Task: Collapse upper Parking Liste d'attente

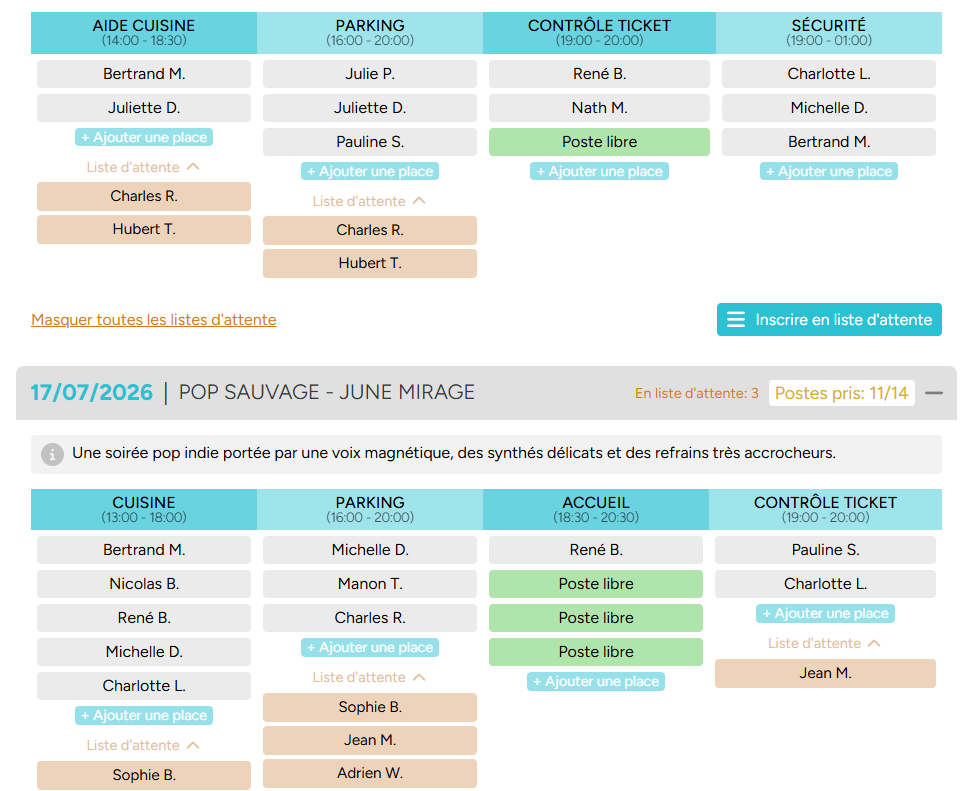Action: tap(369, 201)
